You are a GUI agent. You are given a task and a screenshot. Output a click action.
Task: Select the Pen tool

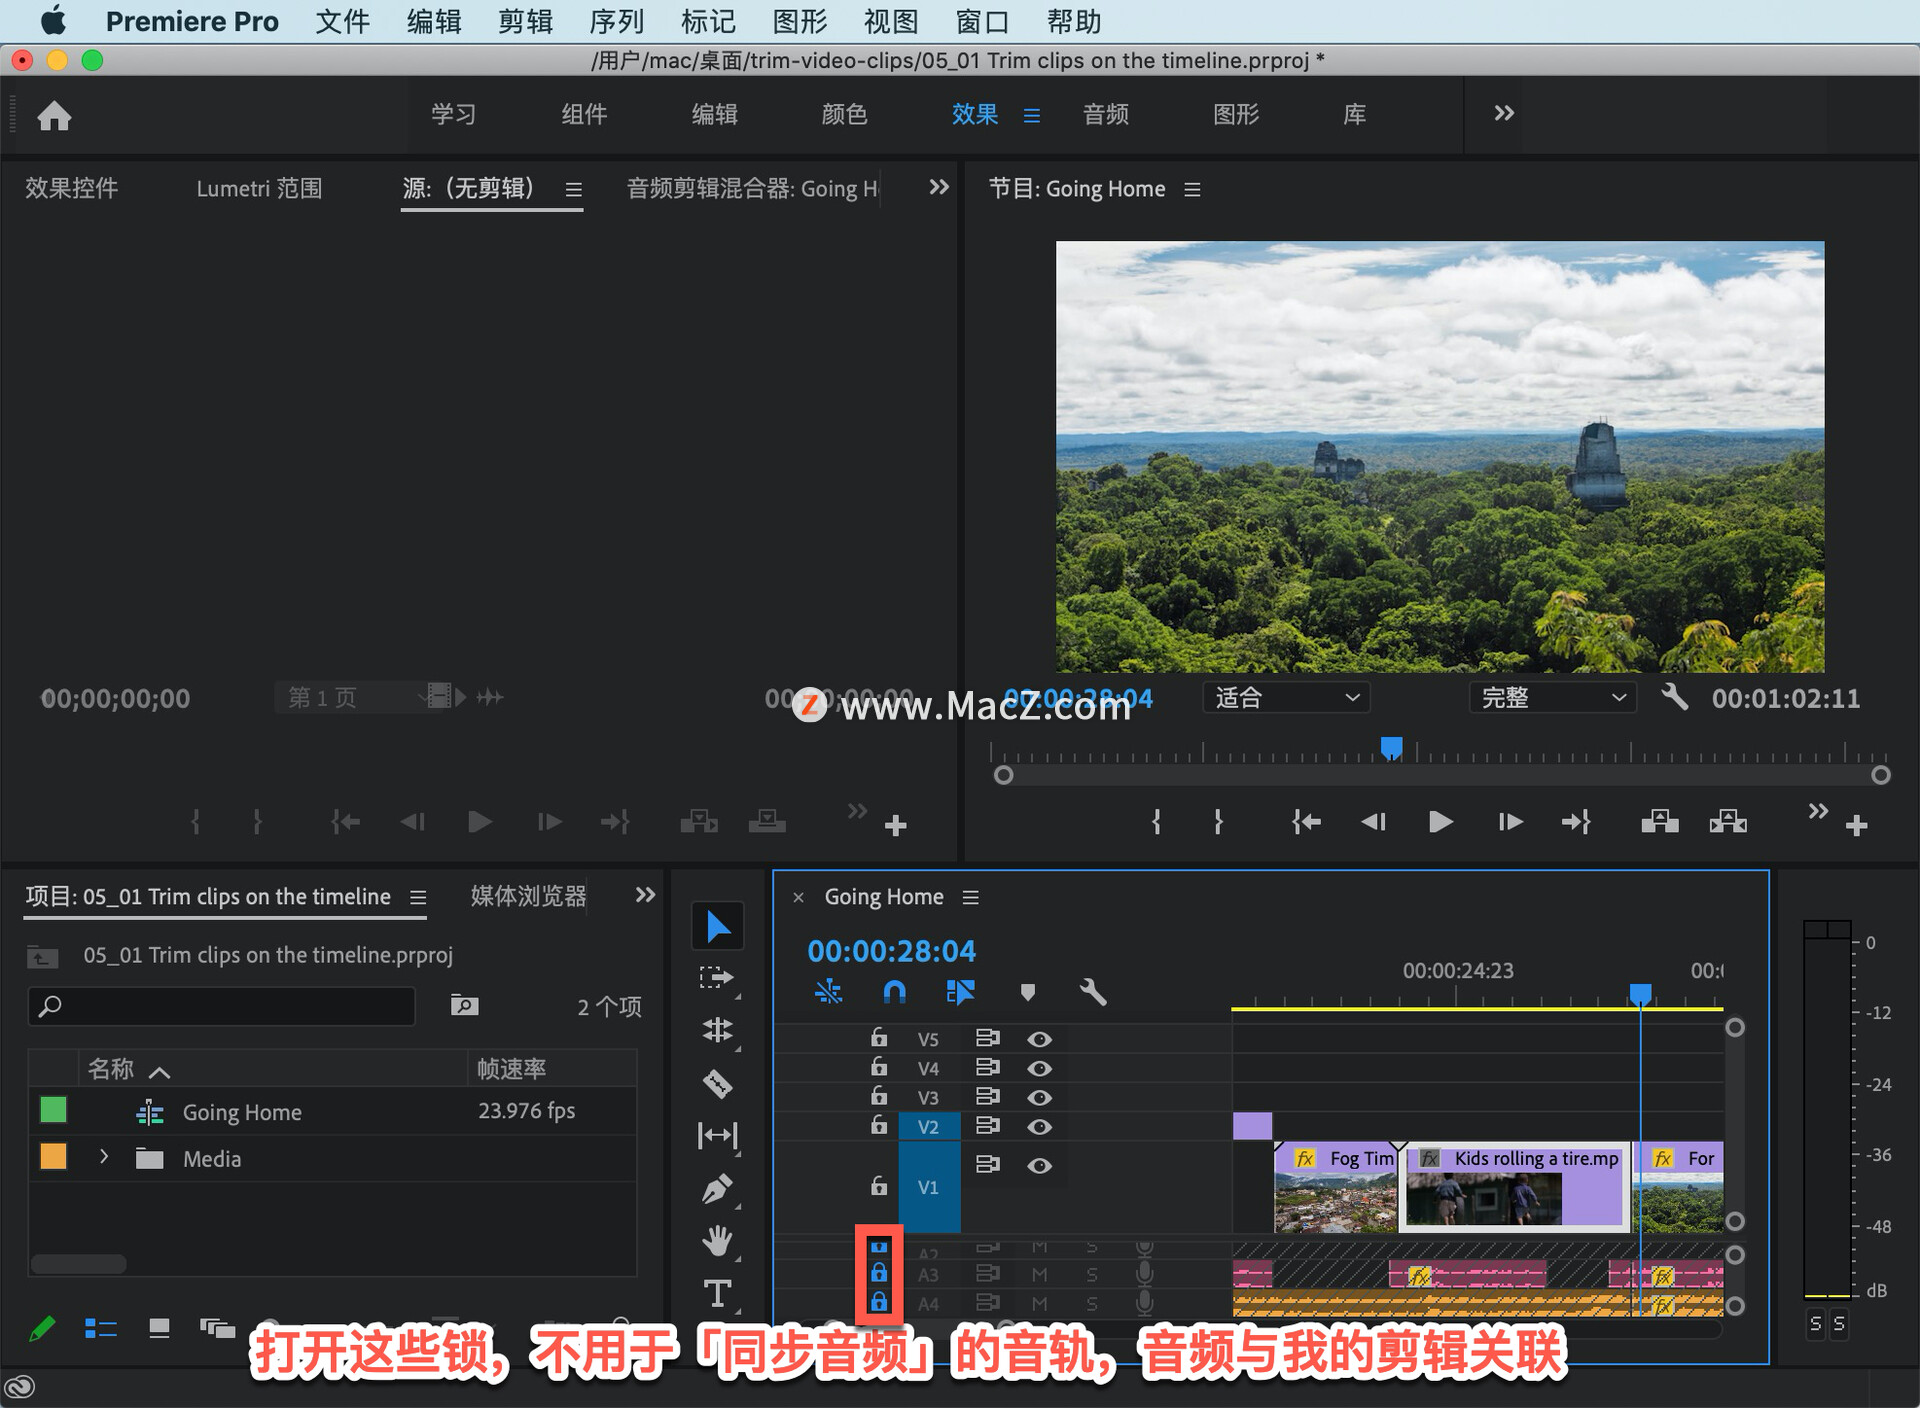717,1189
